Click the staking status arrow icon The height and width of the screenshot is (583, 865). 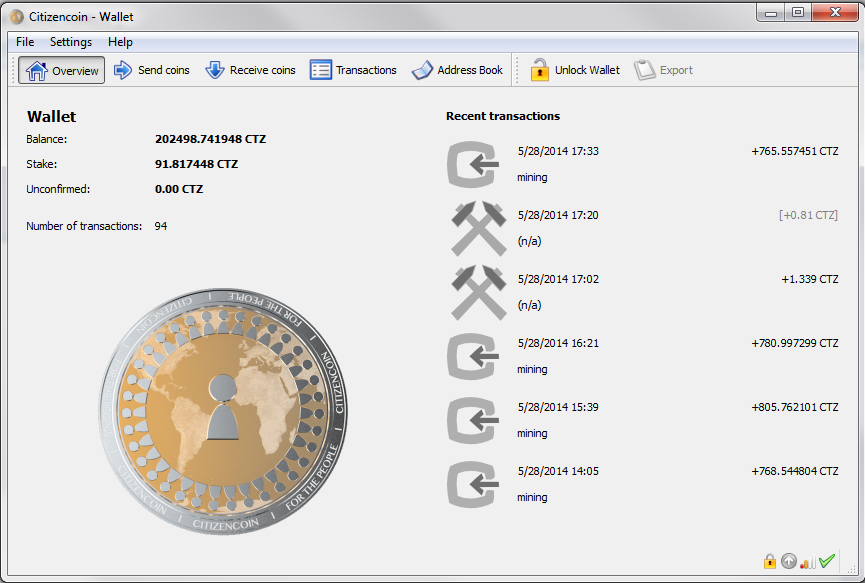point(789,561)
